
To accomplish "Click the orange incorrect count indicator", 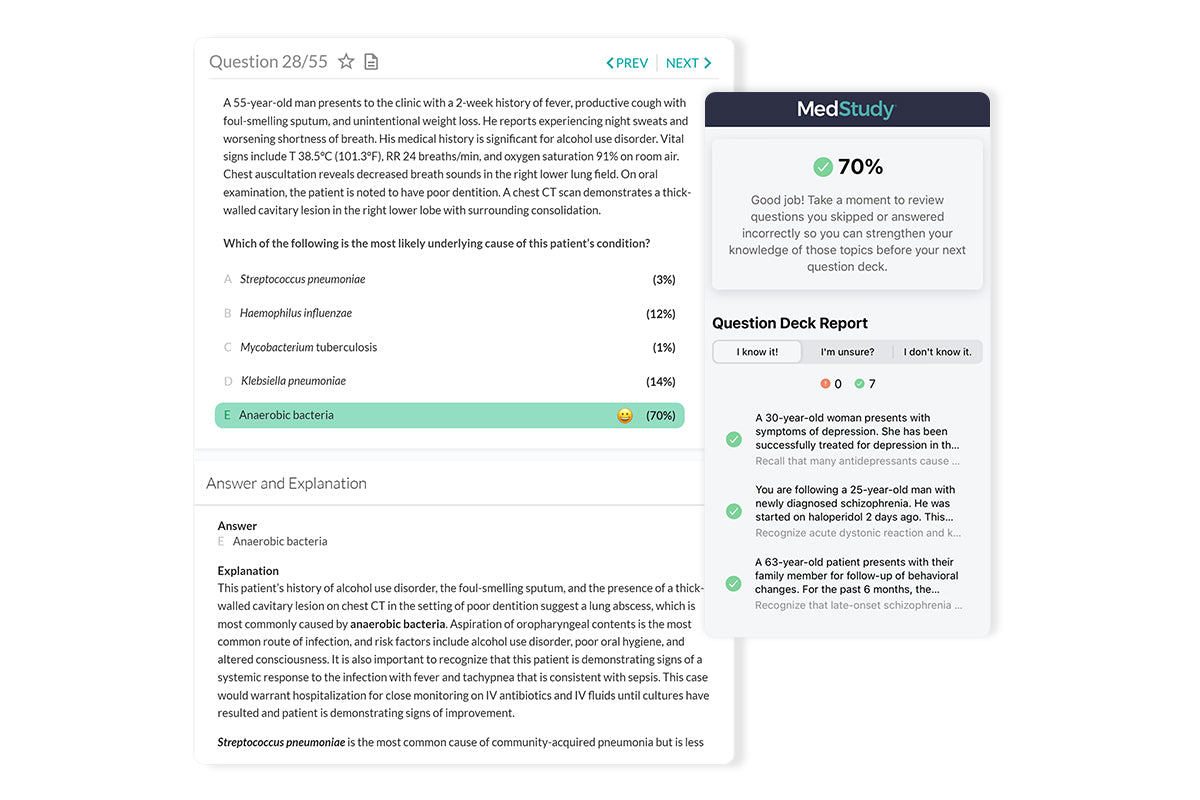I will [x=825, y=384].
